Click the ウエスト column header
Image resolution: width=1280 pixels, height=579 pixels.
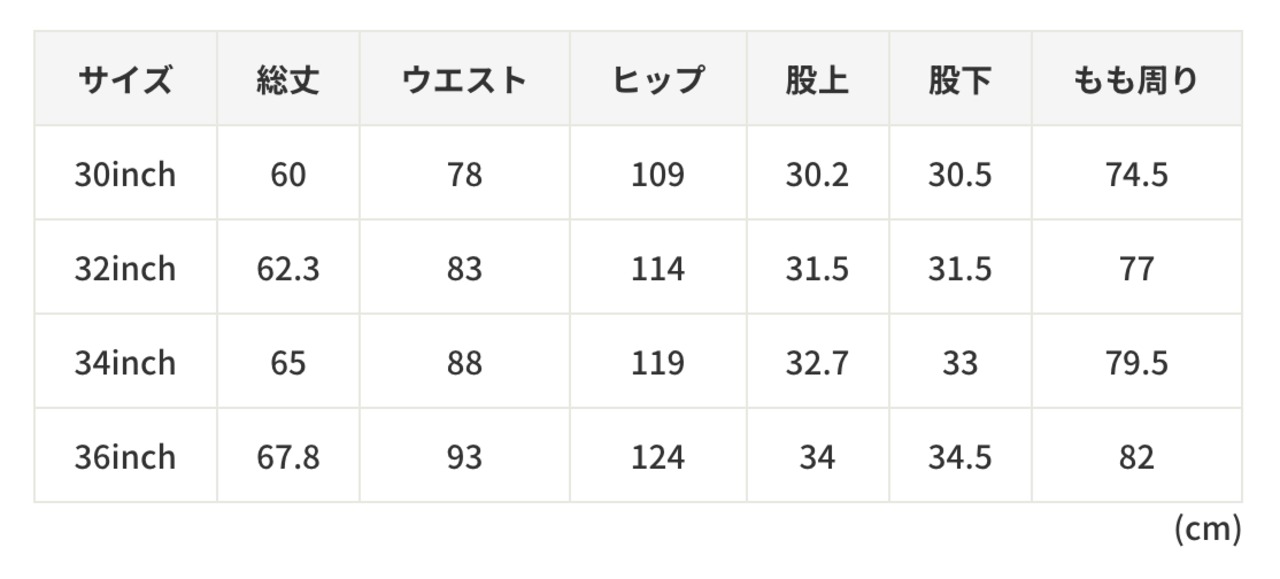[465, 79]
